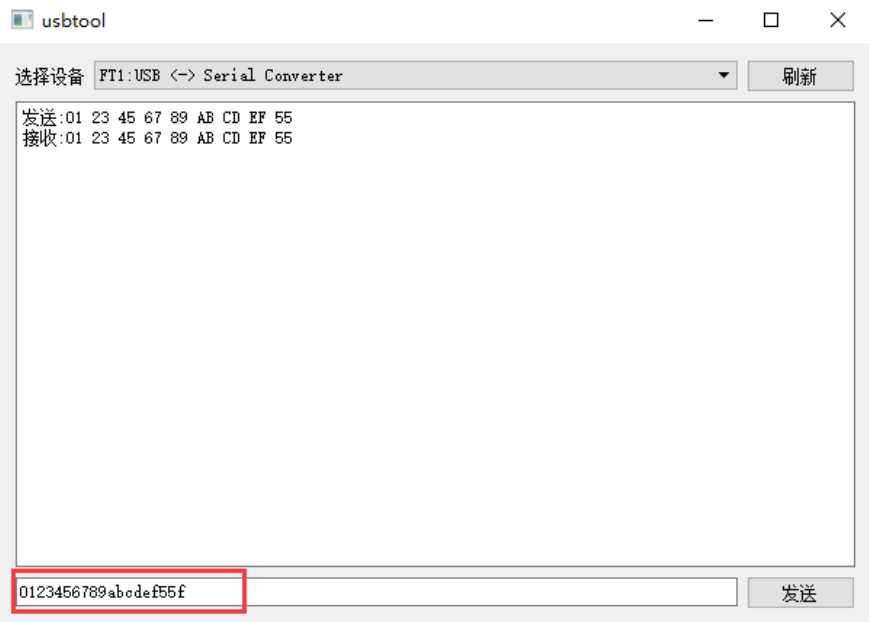Expand the device list using the dropdown arrow
869x622 pixels.
723,75
